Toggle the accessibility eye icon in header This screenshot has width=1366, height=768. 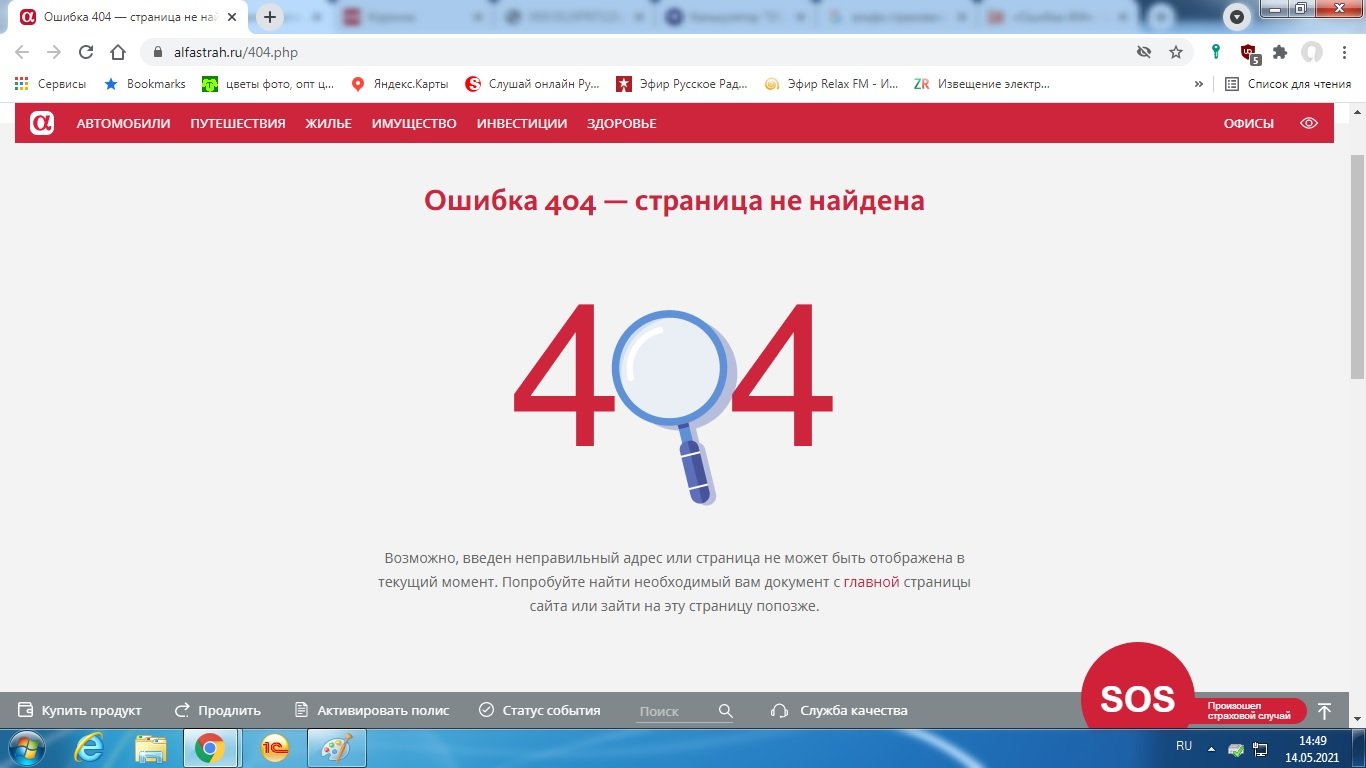pyautogui.click(x=1308, y=123)
